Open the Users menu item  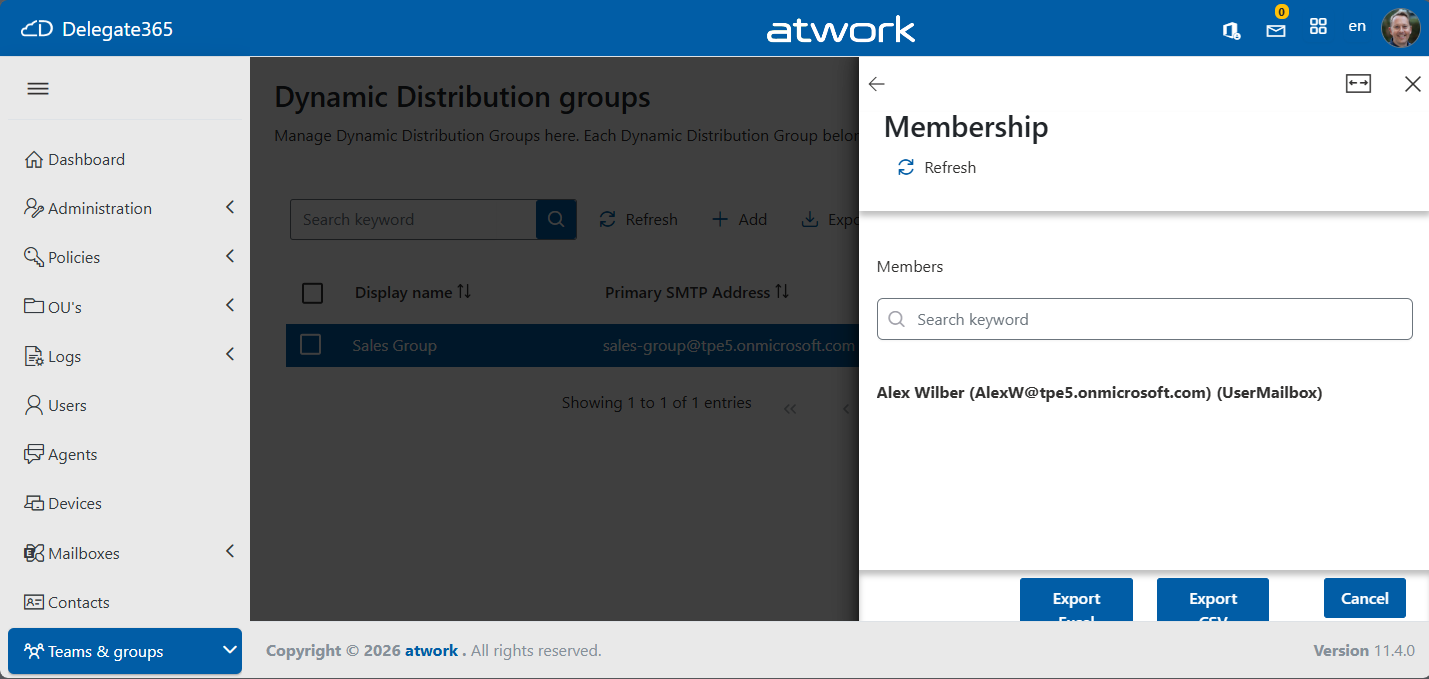coord(67,405)
